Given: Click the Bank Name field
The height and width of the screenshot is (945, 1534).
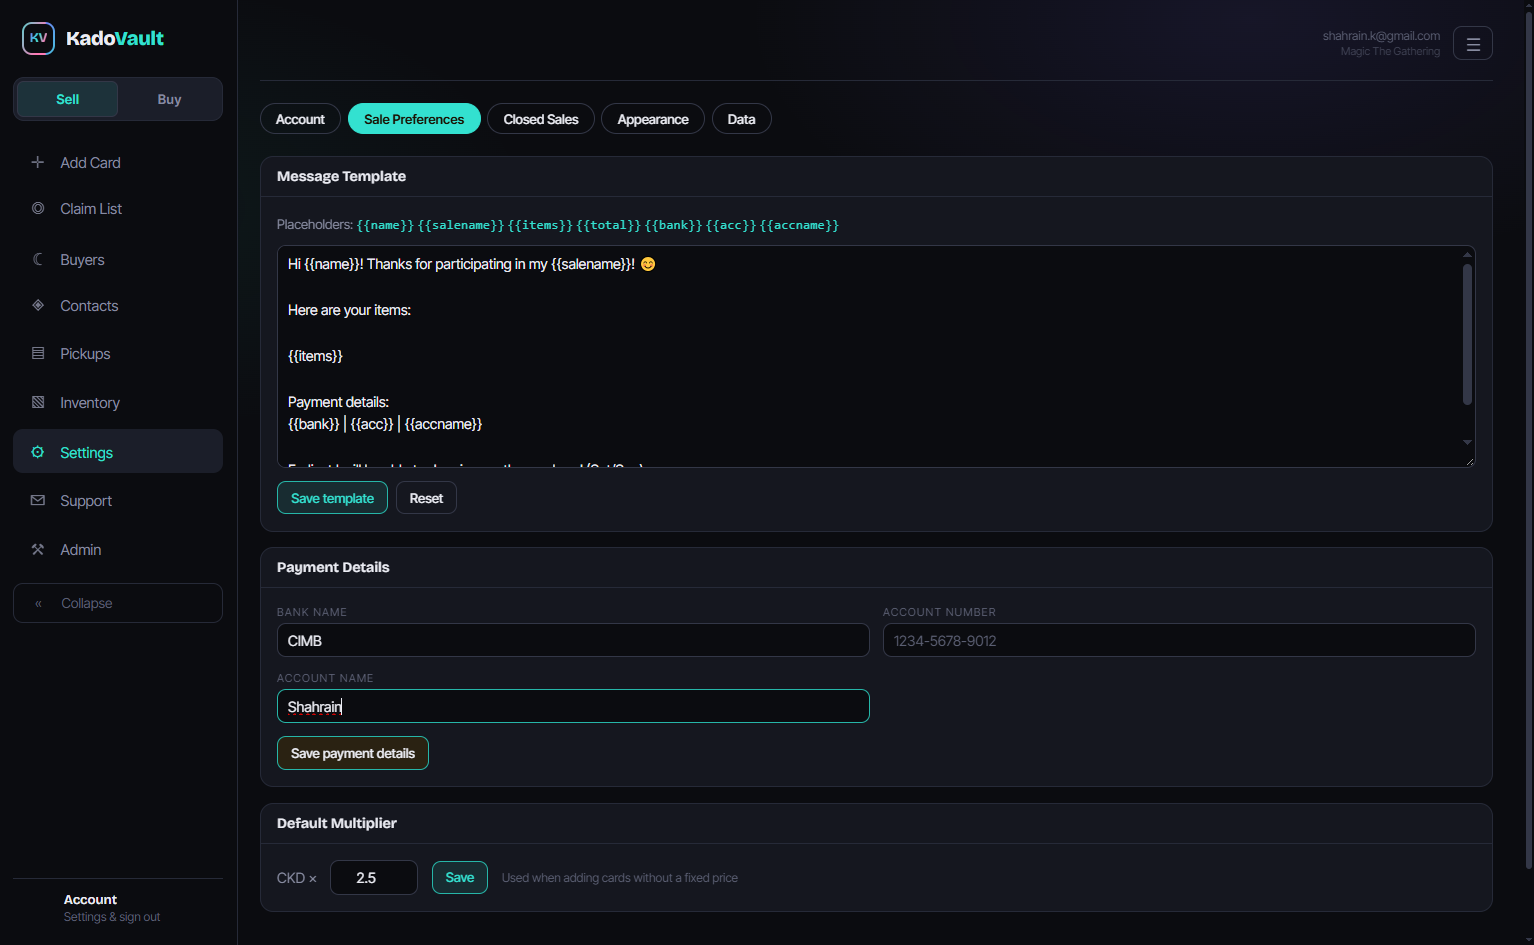Looking at the screenshot, I should 573,640.
